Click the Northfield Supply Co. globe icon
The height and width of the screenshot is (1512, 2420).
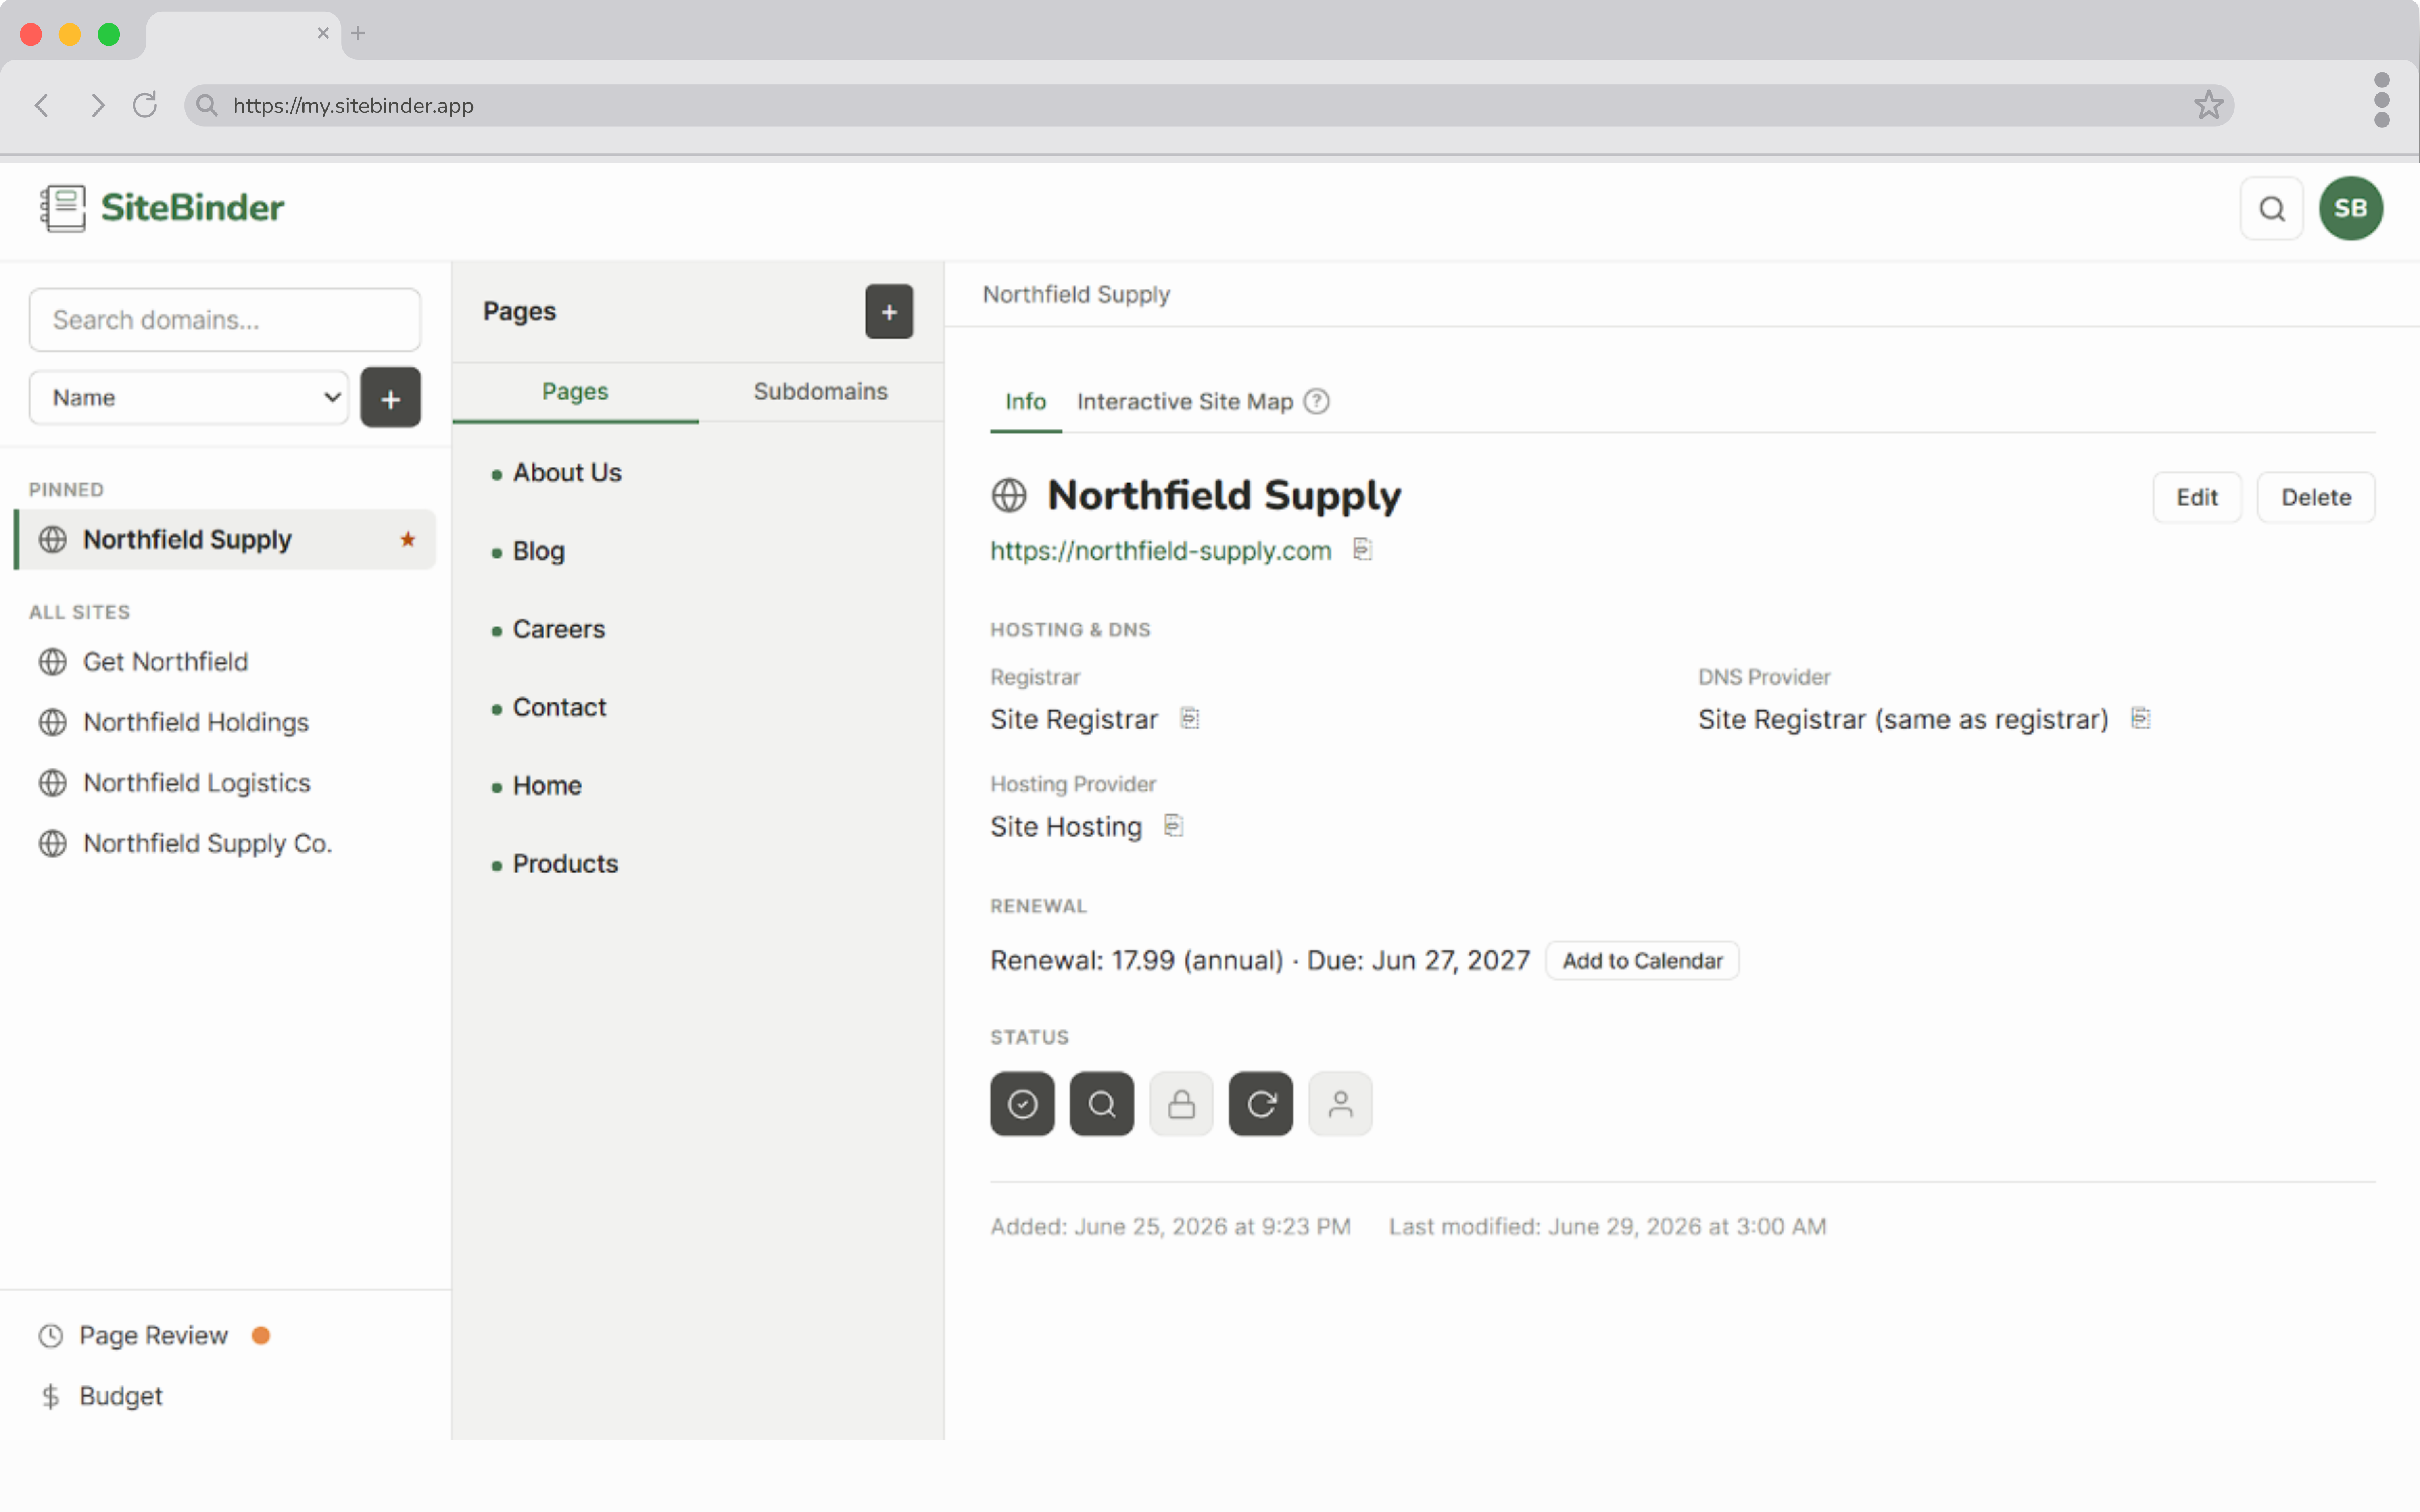[52, 844]
